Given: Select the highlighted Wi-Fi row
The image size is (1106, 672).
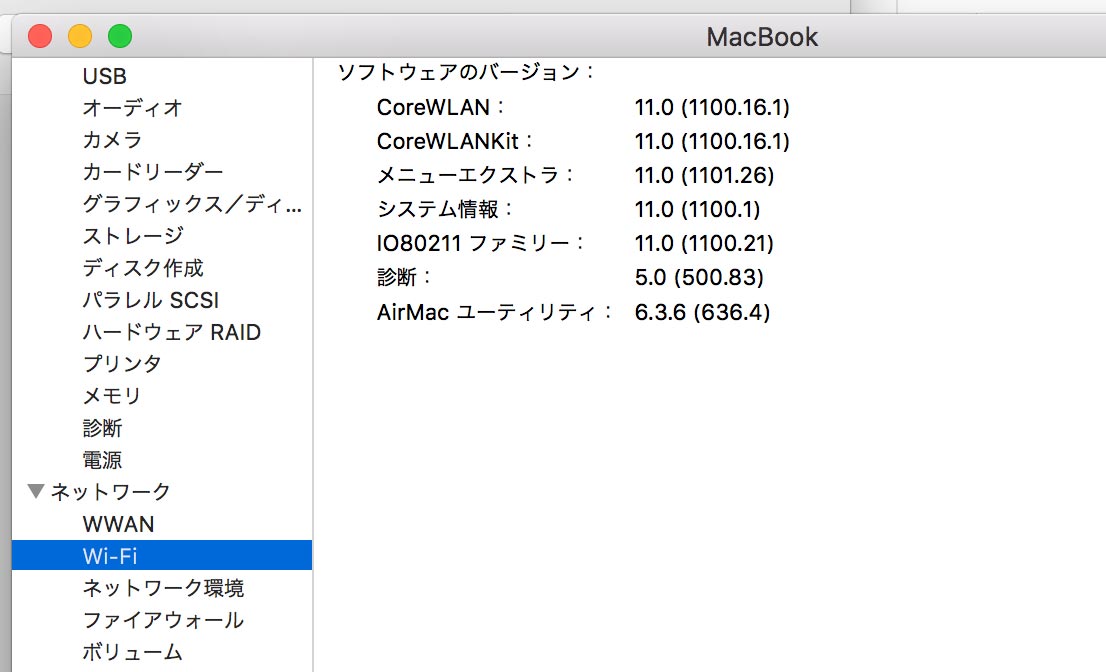Looking at the screenshot, I should (162, 556).
